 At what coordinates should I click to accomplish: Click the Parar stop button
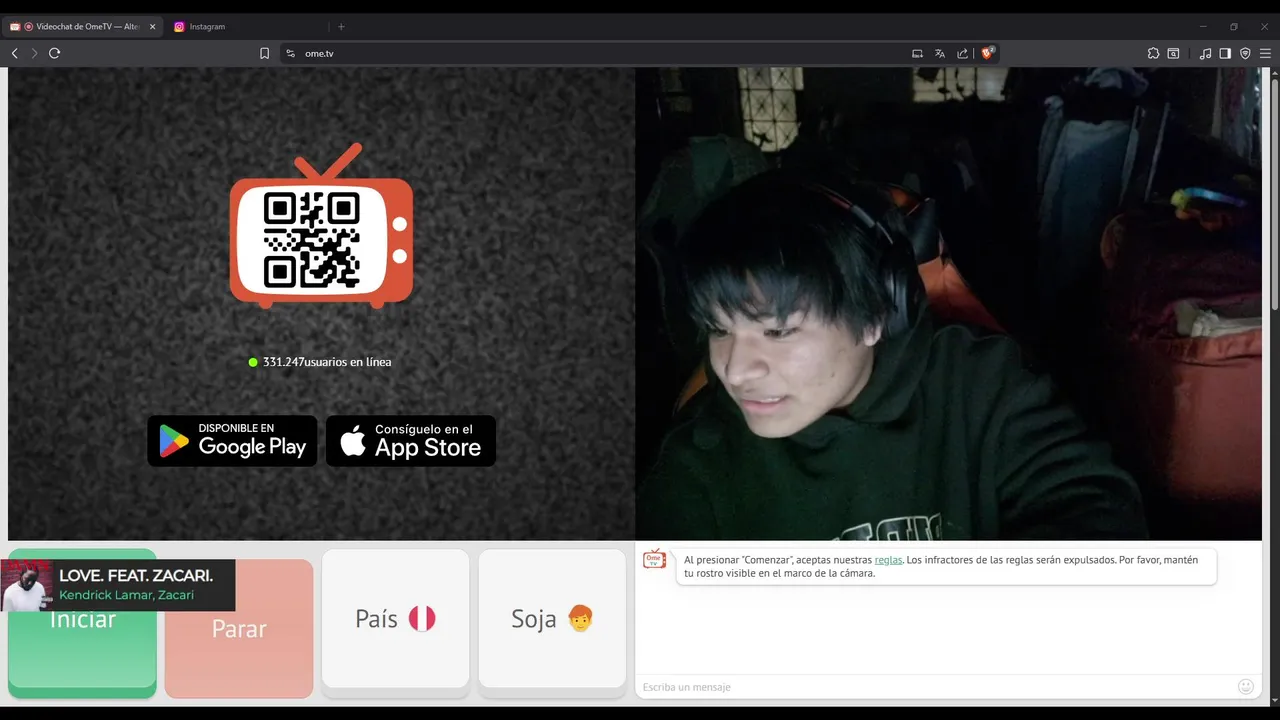point(239,629)
